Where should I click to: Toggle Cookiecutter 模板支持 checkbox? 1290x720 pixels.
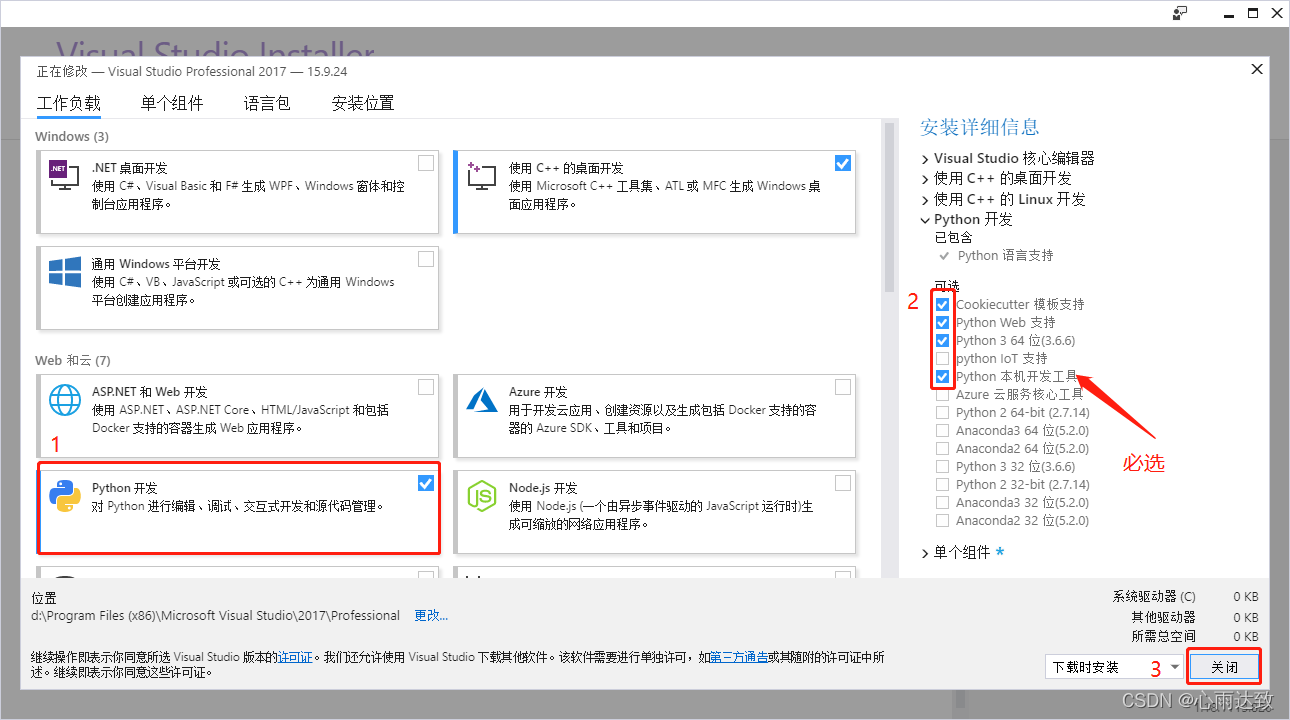coord(942,304)
